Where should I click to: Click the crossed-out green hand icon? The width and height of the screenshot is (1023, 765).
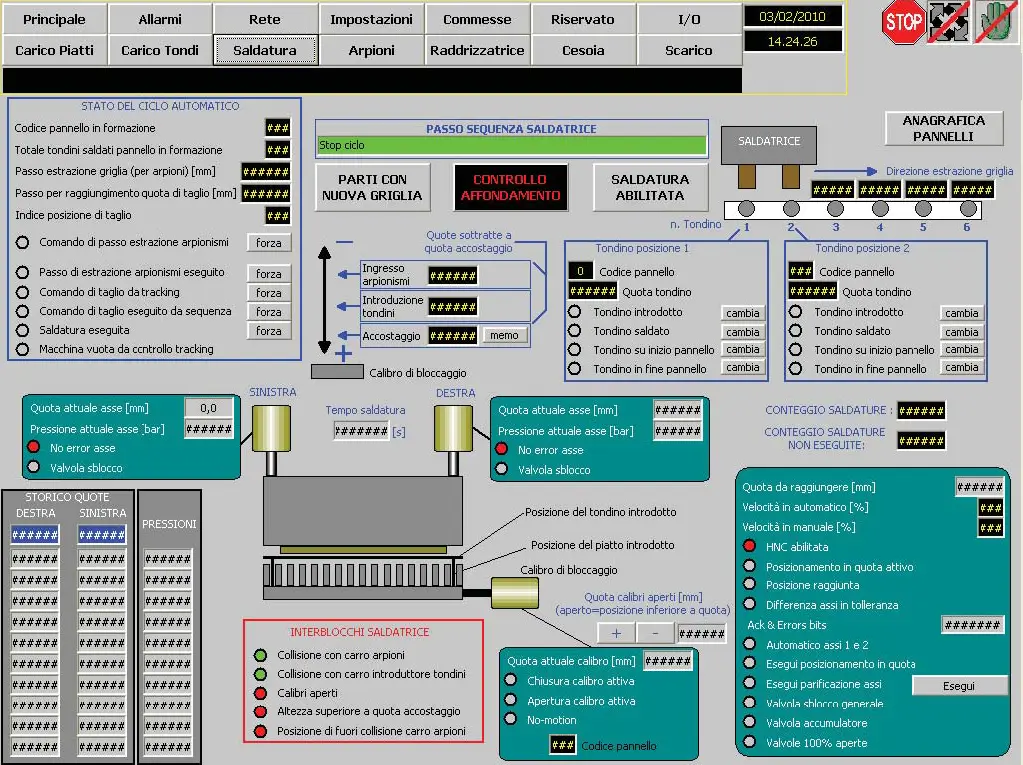click(x=995, y=23)
